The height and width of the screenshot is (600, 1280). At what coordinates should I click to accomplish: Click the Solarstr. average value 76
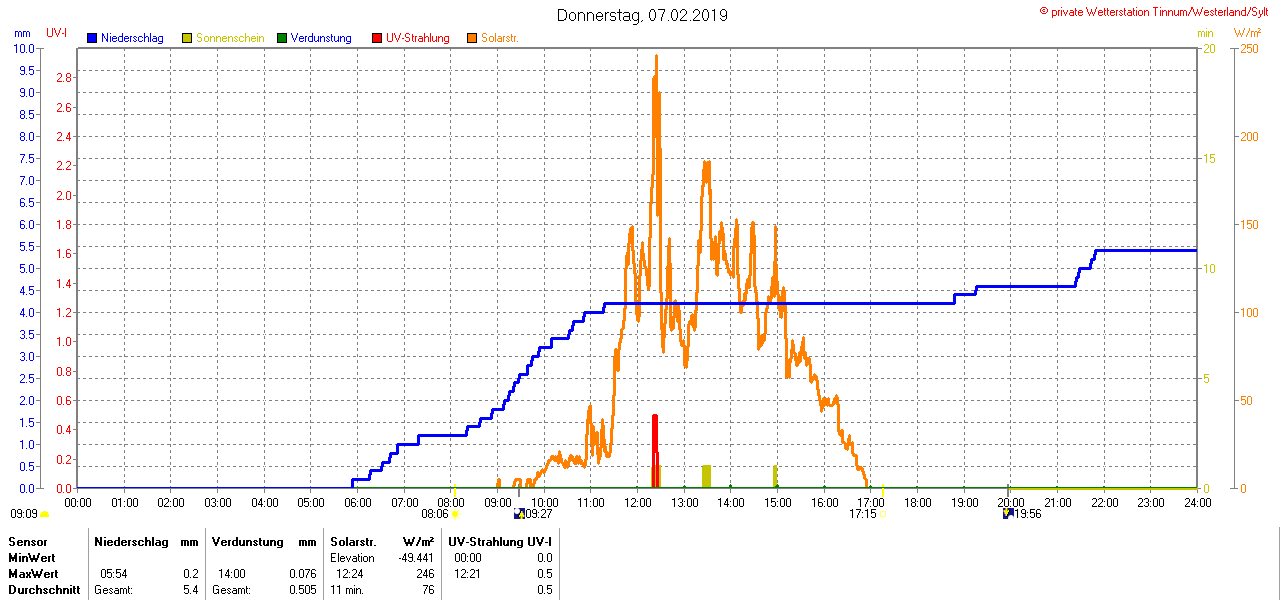[428, 590]
